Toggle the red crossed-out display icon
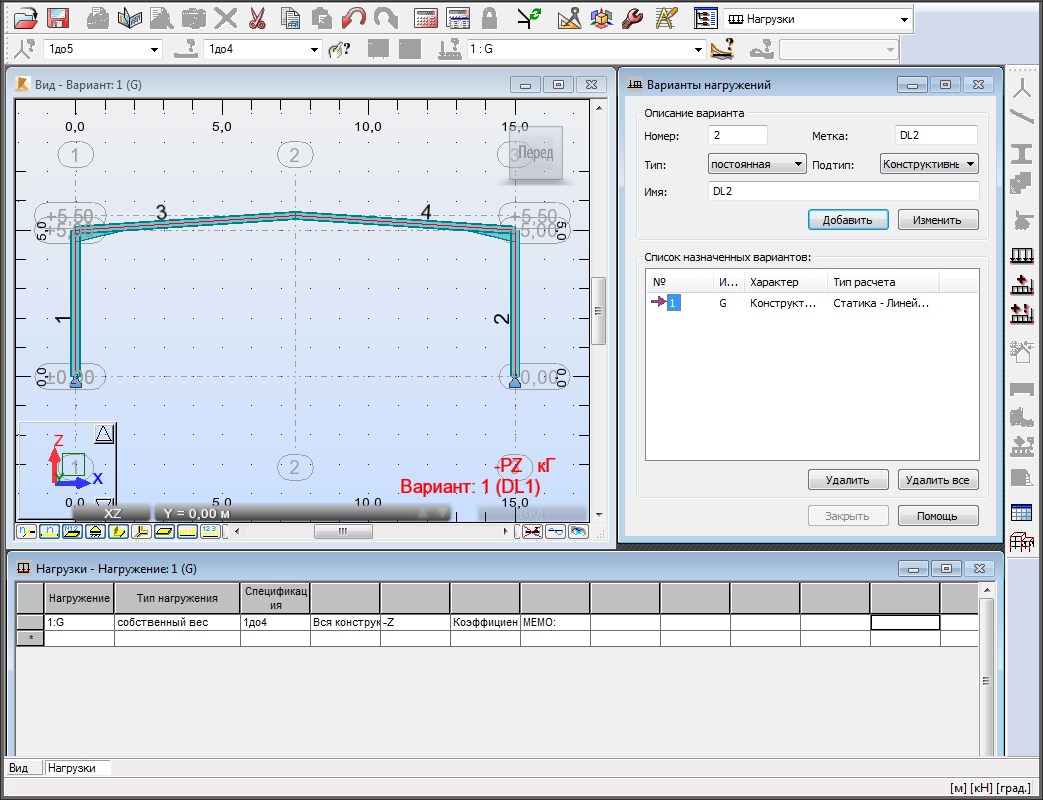Viewport: 1043px width, 800px height. coord(532,531)
